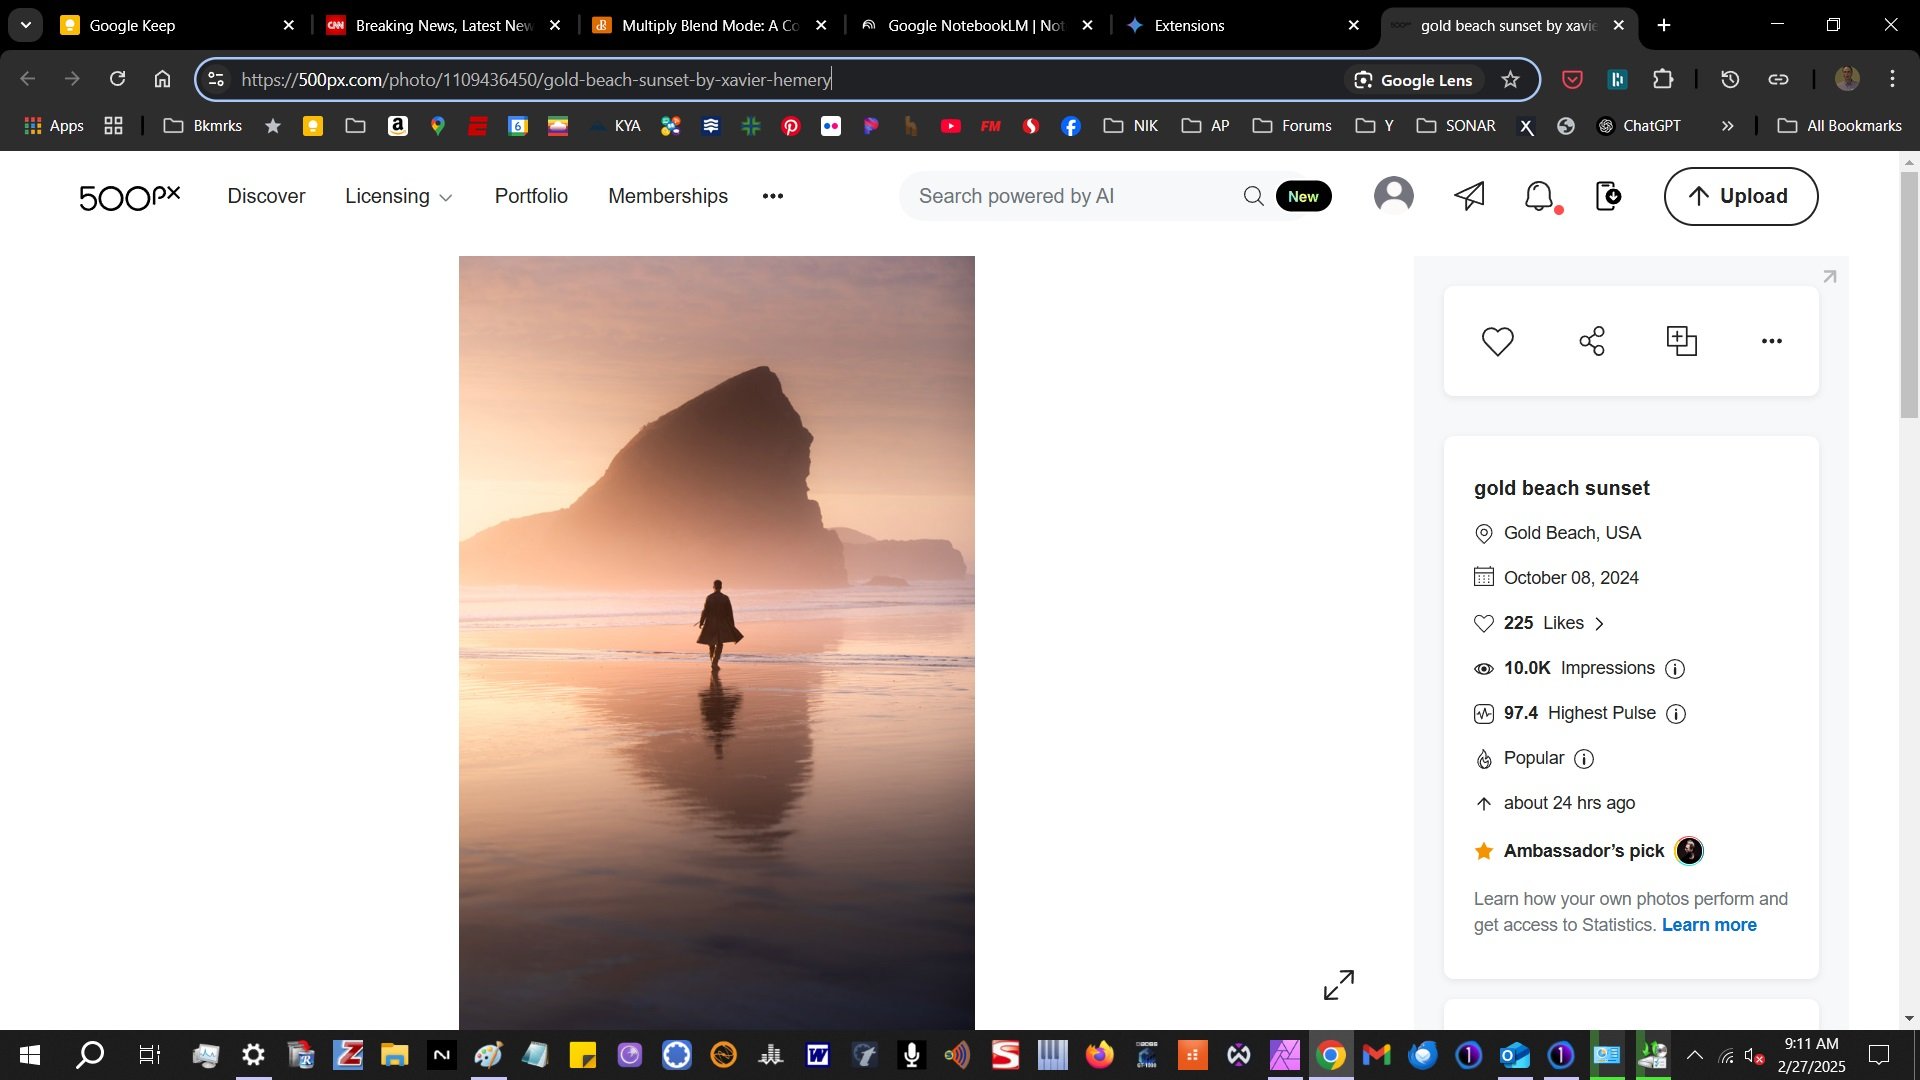Pop out the side panel arrow
1920x1080 pixels.
point(1829,277)
